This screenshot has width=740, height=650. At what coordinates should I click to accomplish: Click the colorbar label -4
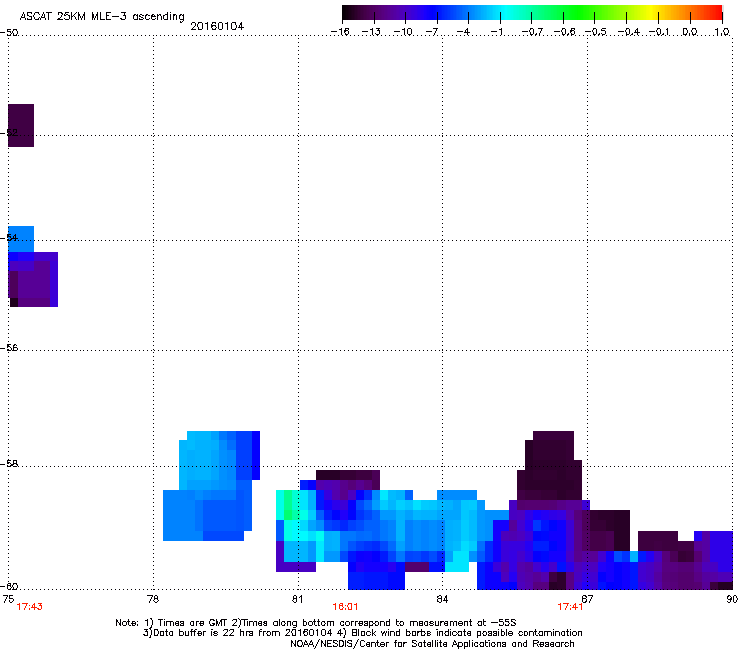tap(463, 32)
